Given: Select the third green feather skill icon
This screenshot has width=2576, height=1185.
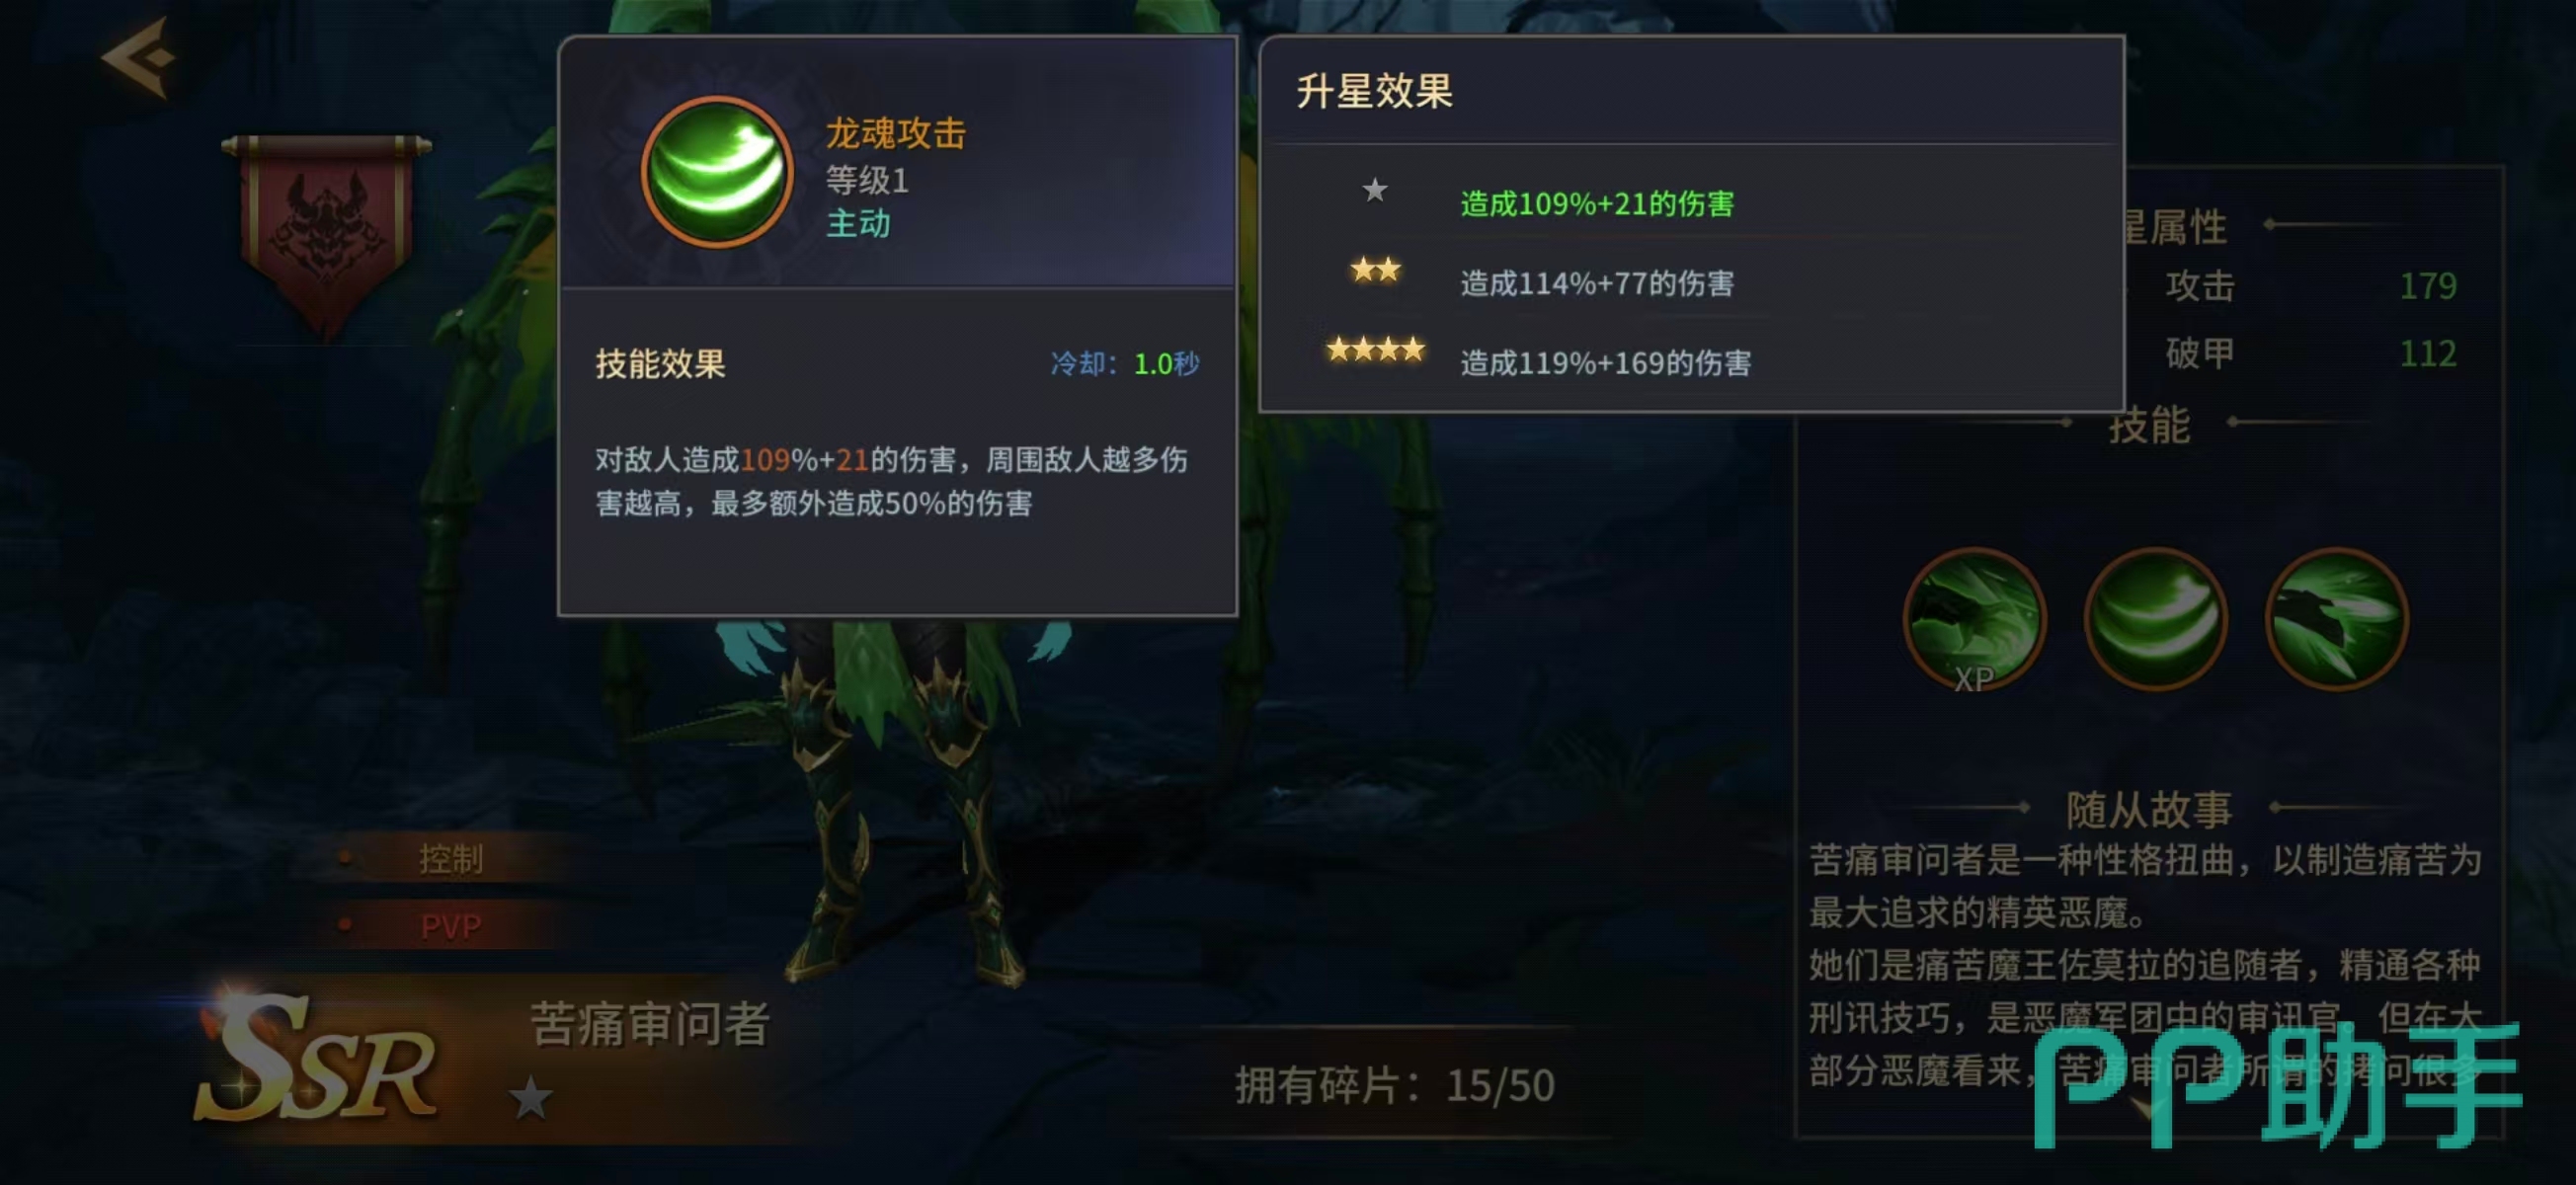Looking at the screenshot, I should tap(2337, 619).
